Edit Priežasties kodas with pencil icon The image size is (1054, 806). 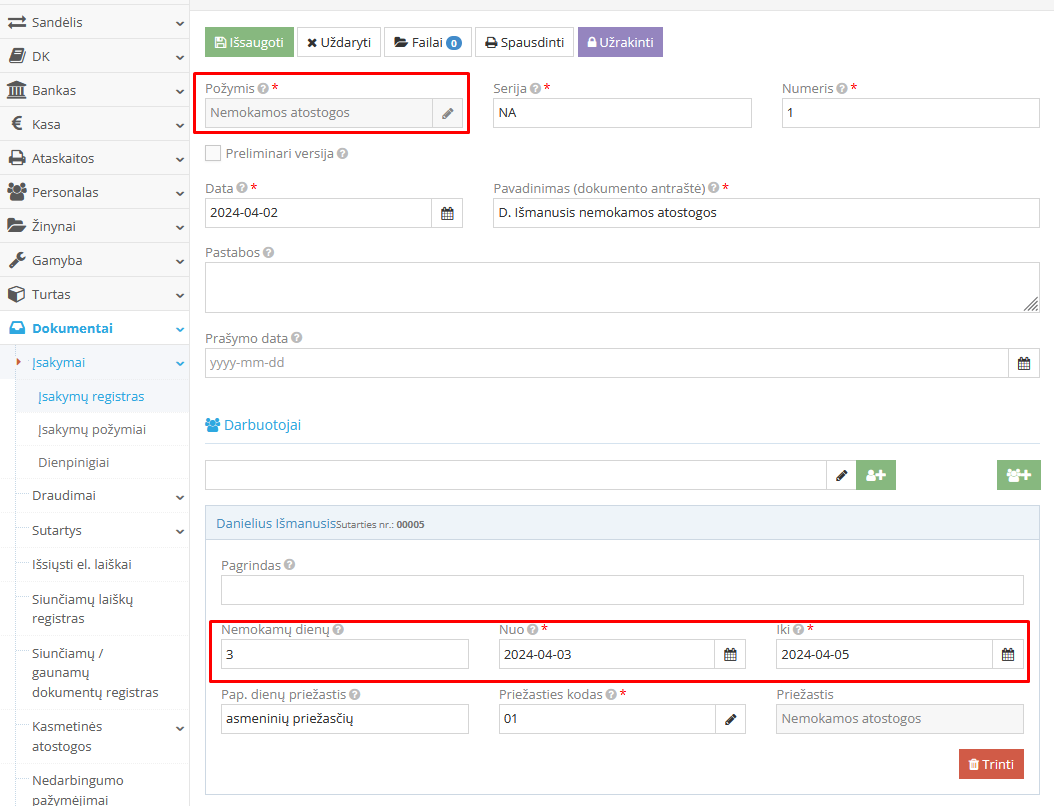pos(730,719)
